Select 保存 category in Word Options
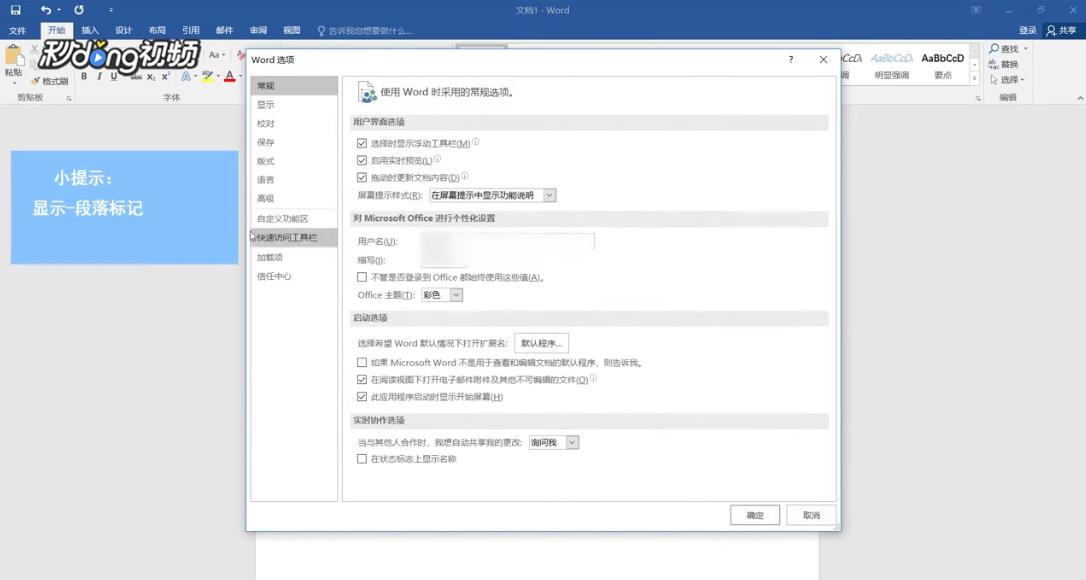The height and width of the screenshot is (580, 1086). click(294, 142)
